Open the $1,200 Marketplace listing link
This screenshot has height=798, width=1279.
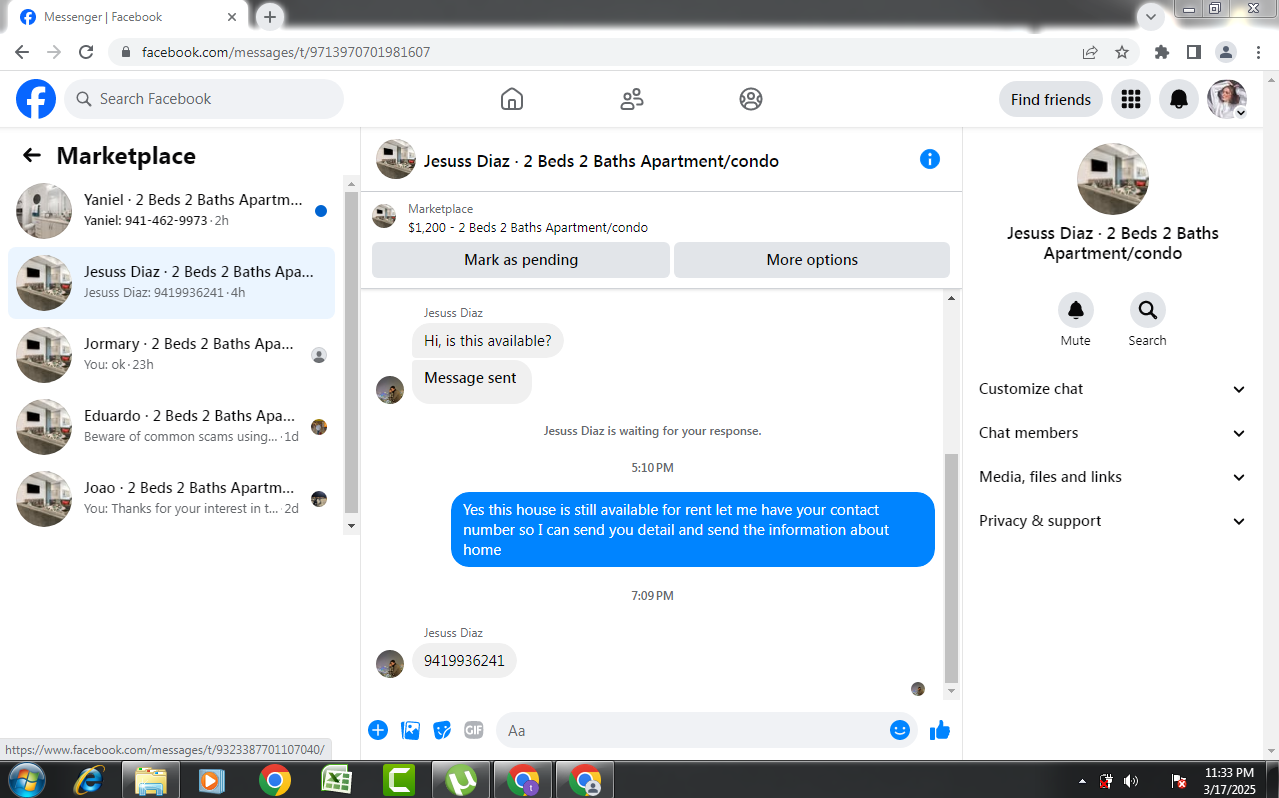click(528, 227)
